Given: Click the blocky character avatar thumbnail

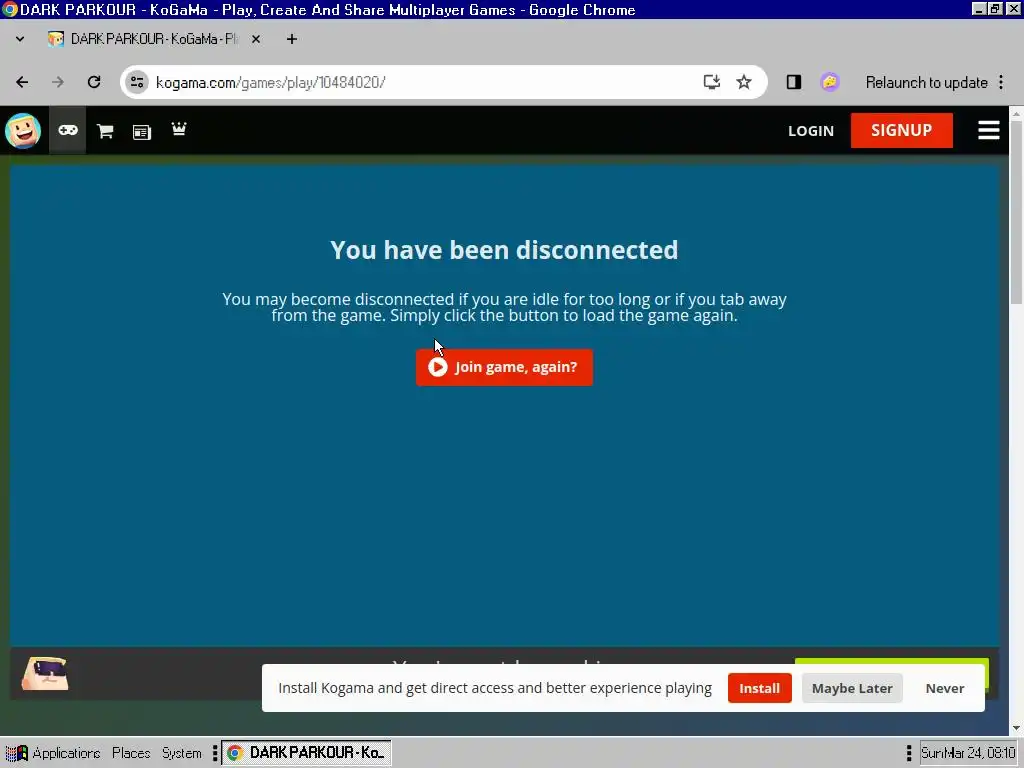Looking at the screenshot, I should coord(44,673).
